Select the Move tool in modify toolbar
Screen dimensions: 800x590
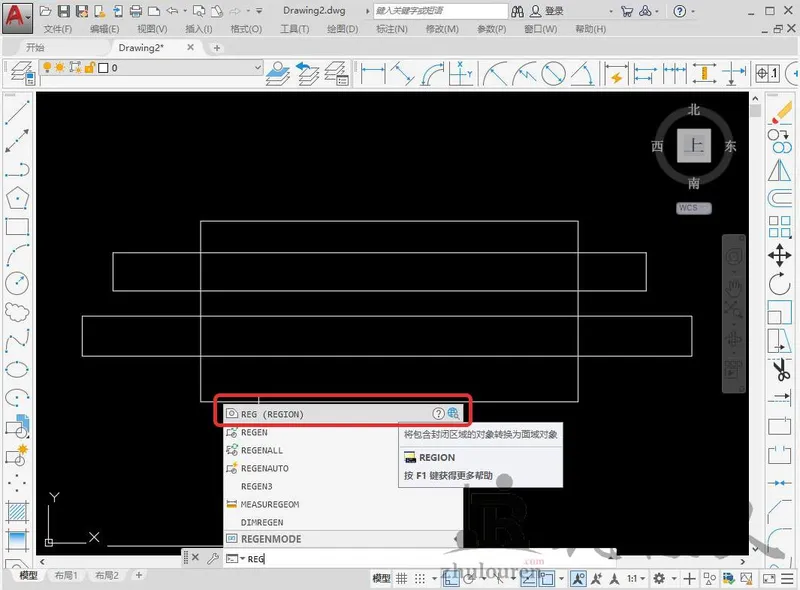click(x=780, y=255)
